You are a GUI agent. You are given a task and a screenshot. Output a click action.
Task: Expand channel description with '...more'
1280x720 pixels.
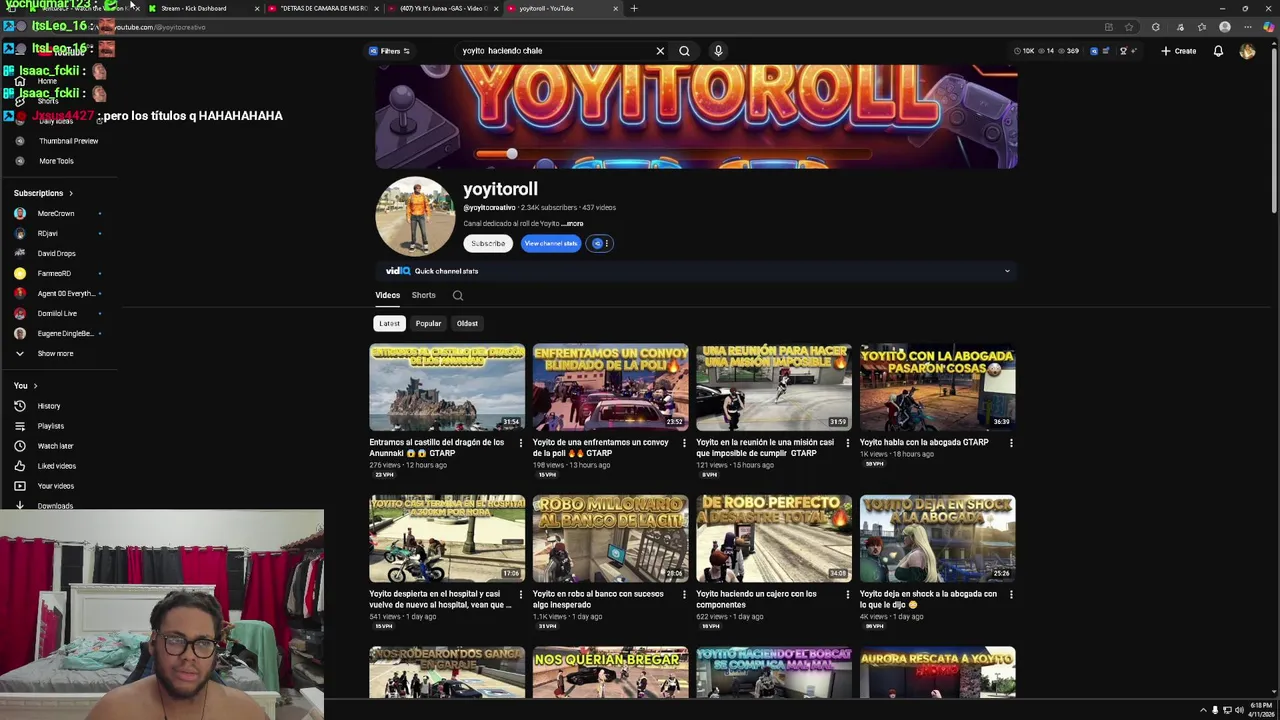click(573, 224)
